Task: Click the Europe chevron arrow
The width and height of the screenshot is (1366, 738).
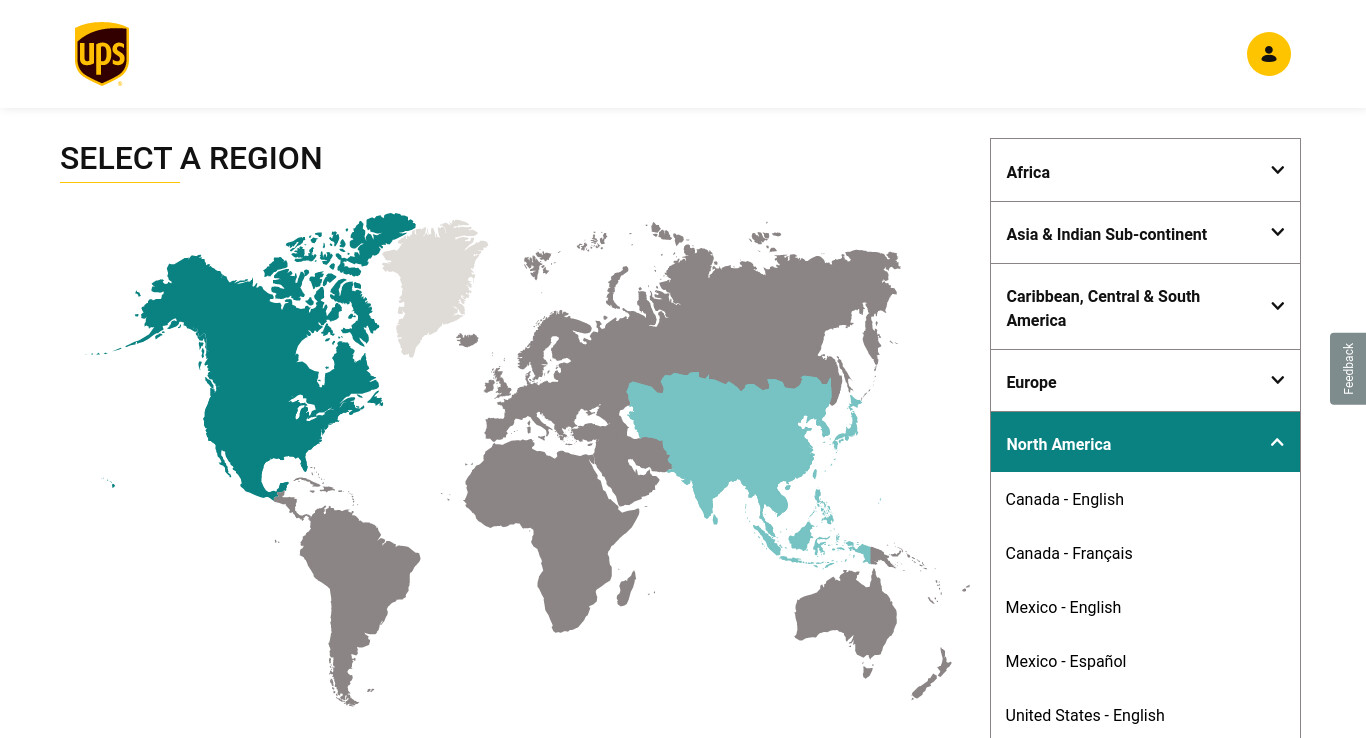Action: (1277, 380)
